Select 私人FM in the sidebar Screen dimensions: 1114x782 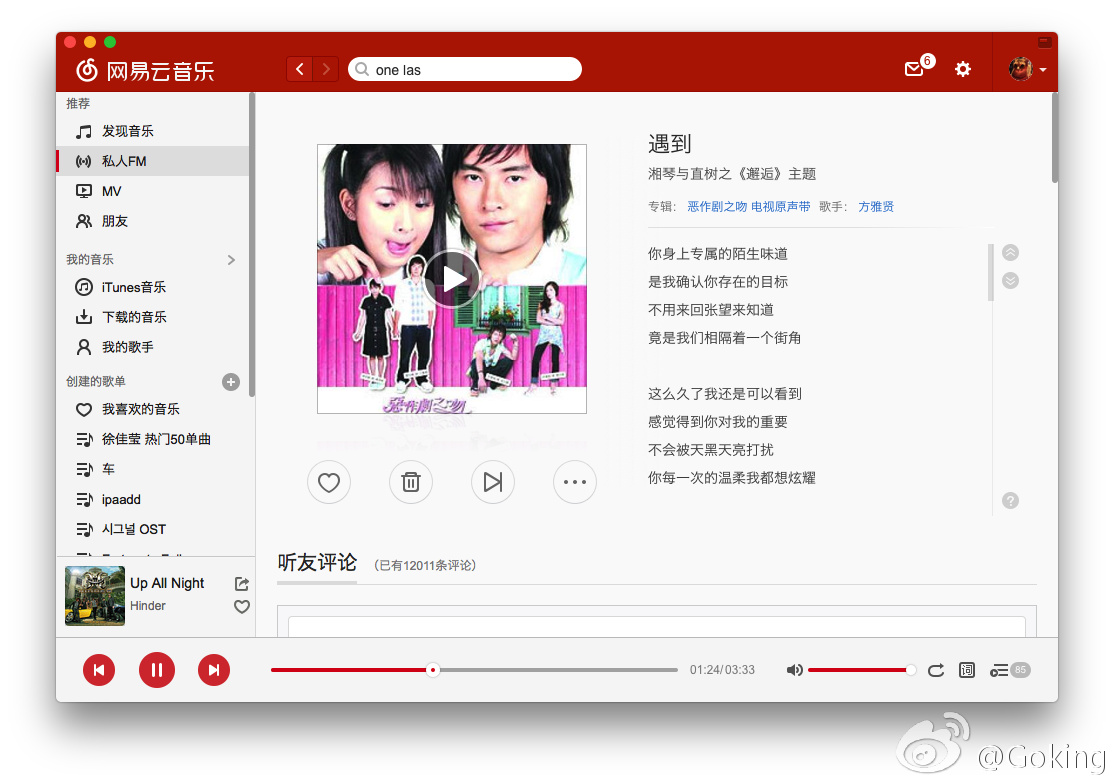[x=153, y=161]
